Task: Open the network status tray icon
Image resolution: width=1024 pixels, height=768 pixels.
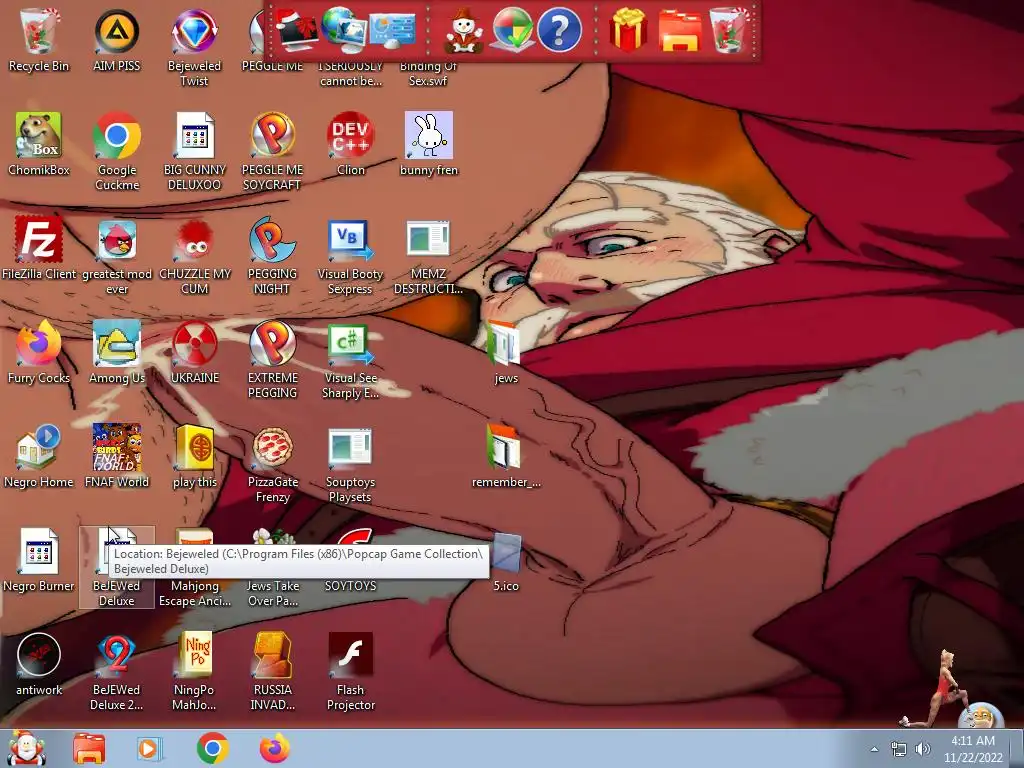Action: [899, 749]
